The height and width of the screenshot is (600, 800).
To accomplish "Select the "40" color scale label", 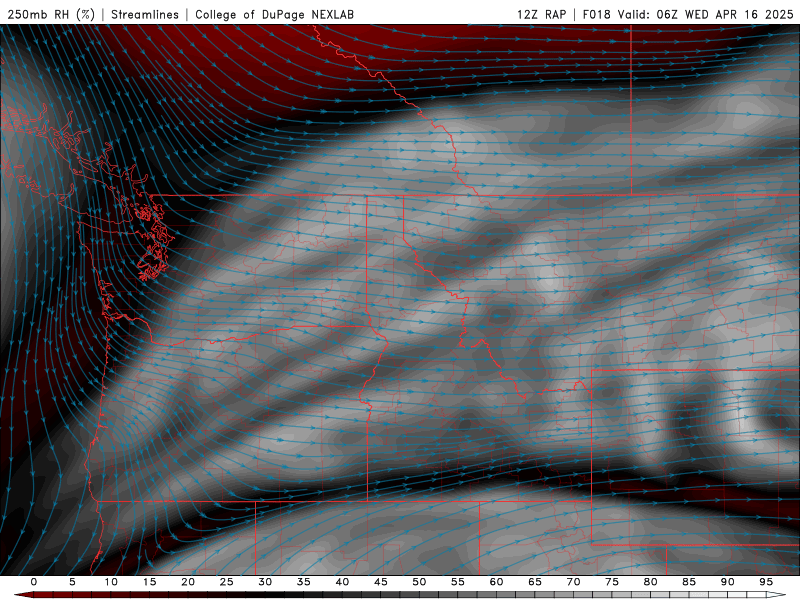I will [x=342, y=582].
